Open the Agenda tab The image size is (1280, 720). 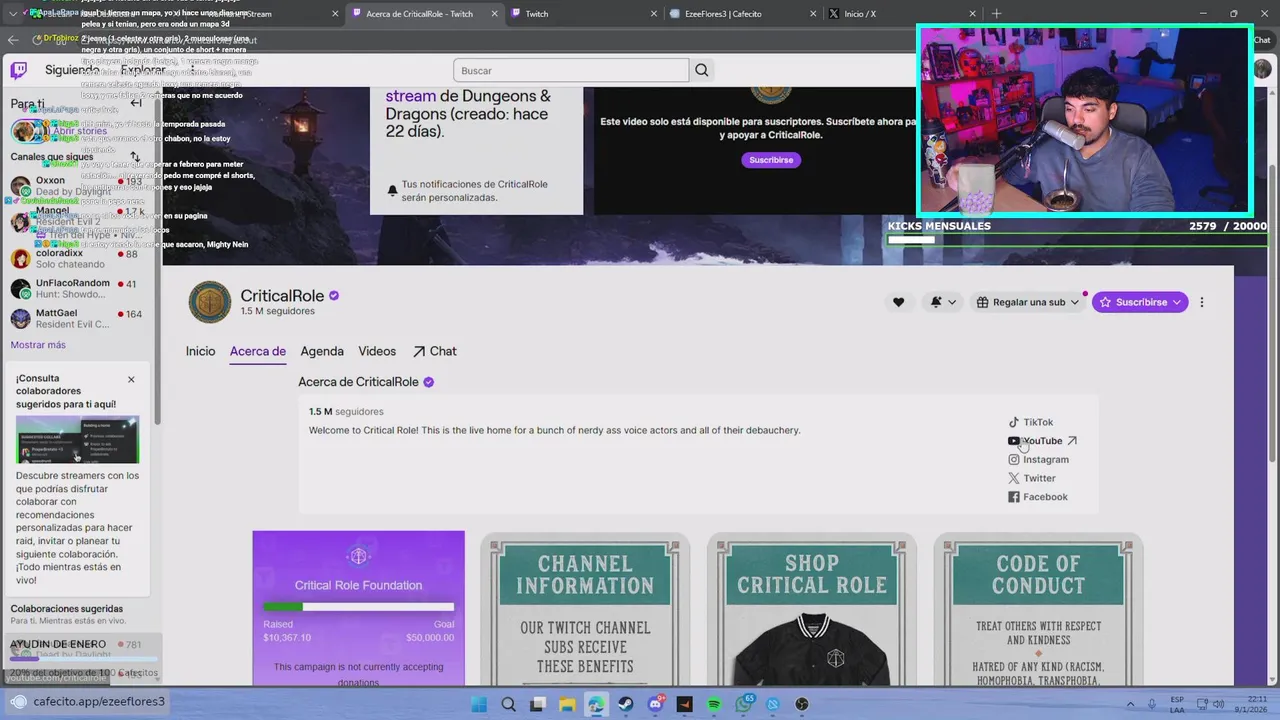[322, 351]
